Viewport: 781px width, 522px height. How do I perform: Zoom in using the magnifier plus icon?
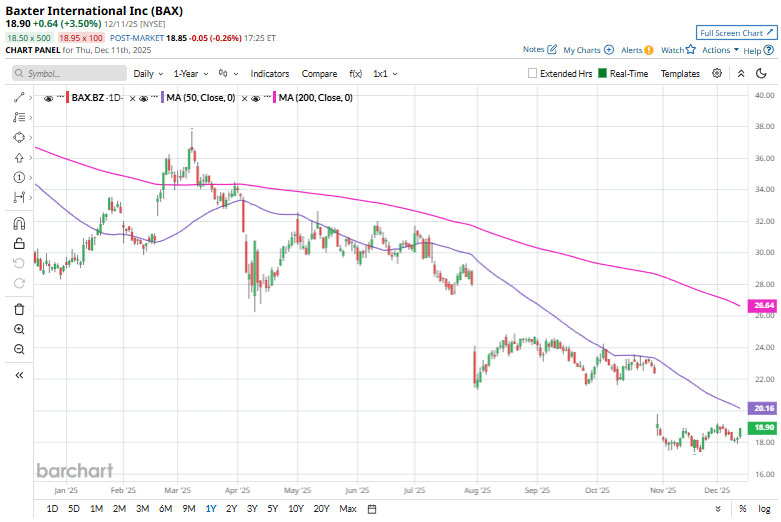19,329
